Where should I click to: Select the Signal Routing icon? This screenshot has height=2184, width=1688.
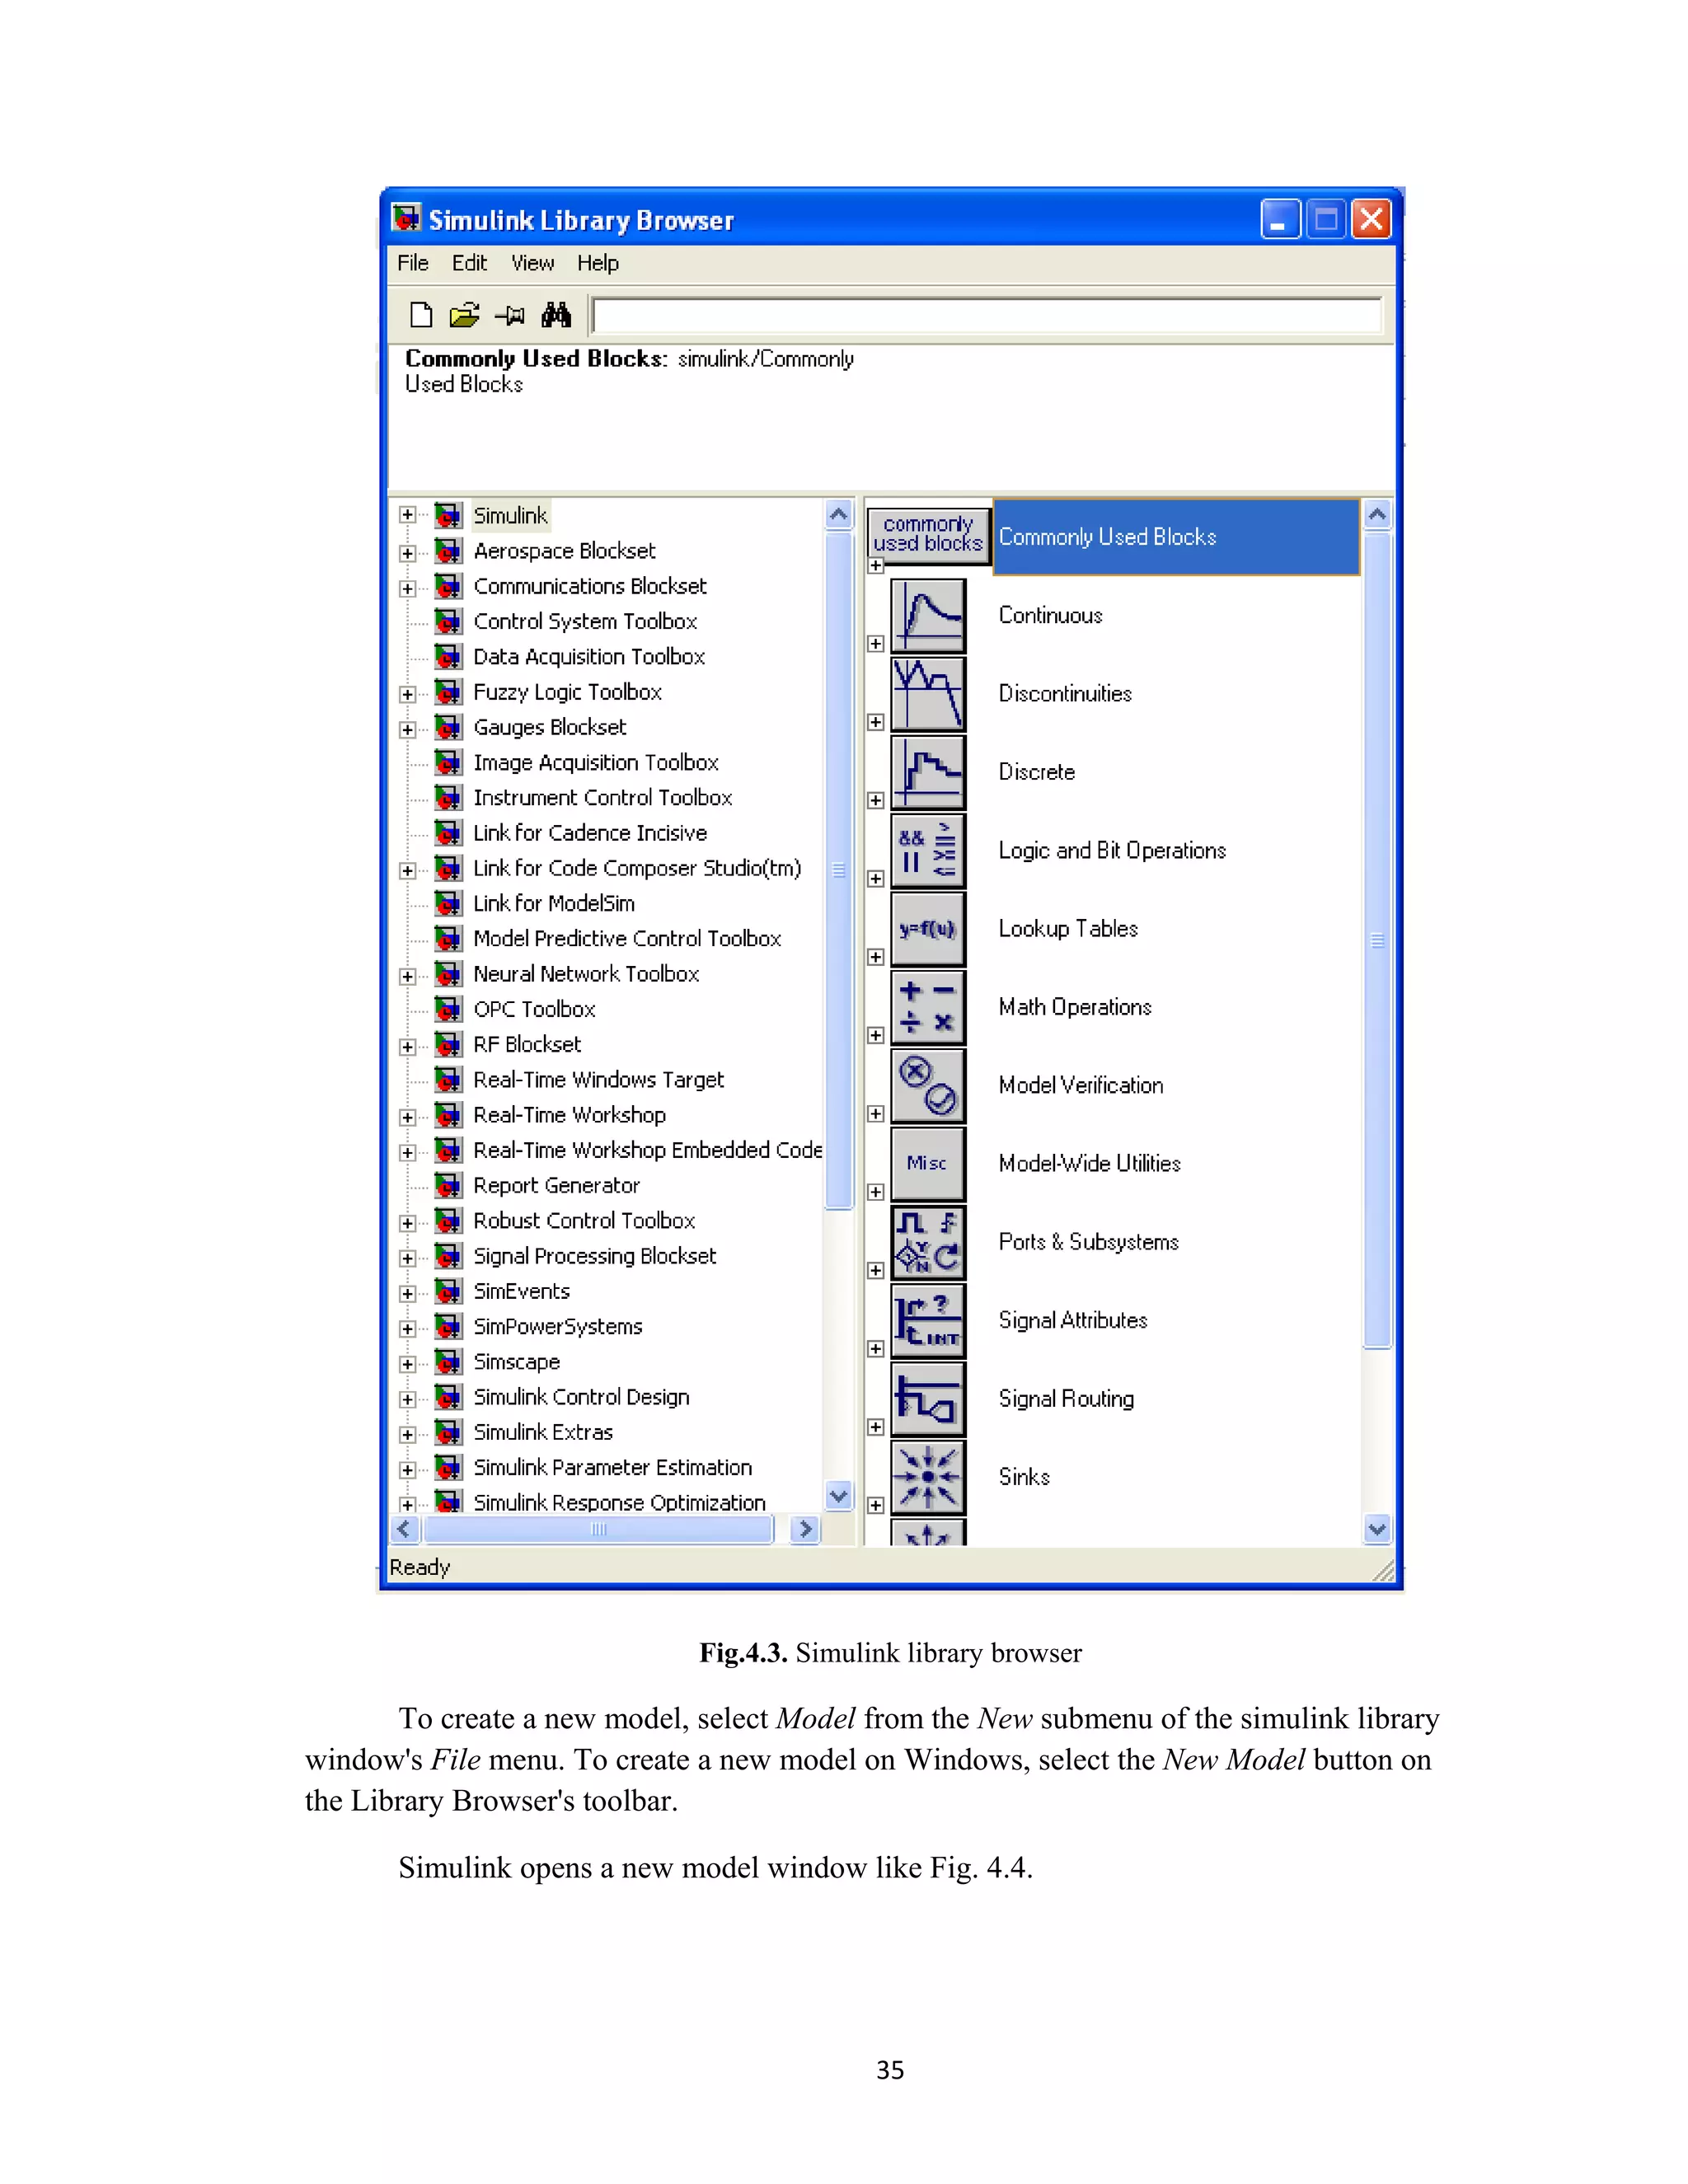pos(928,1399)
